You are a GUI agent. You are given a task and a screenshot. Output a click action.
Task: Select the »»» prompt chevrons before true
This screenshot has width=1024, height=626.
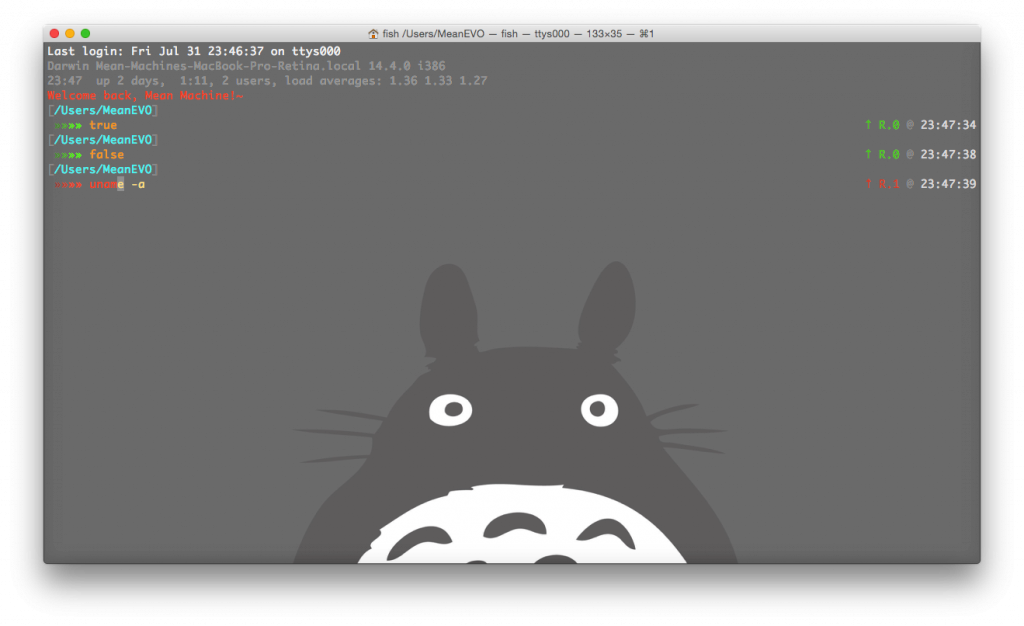click(67, 125)
